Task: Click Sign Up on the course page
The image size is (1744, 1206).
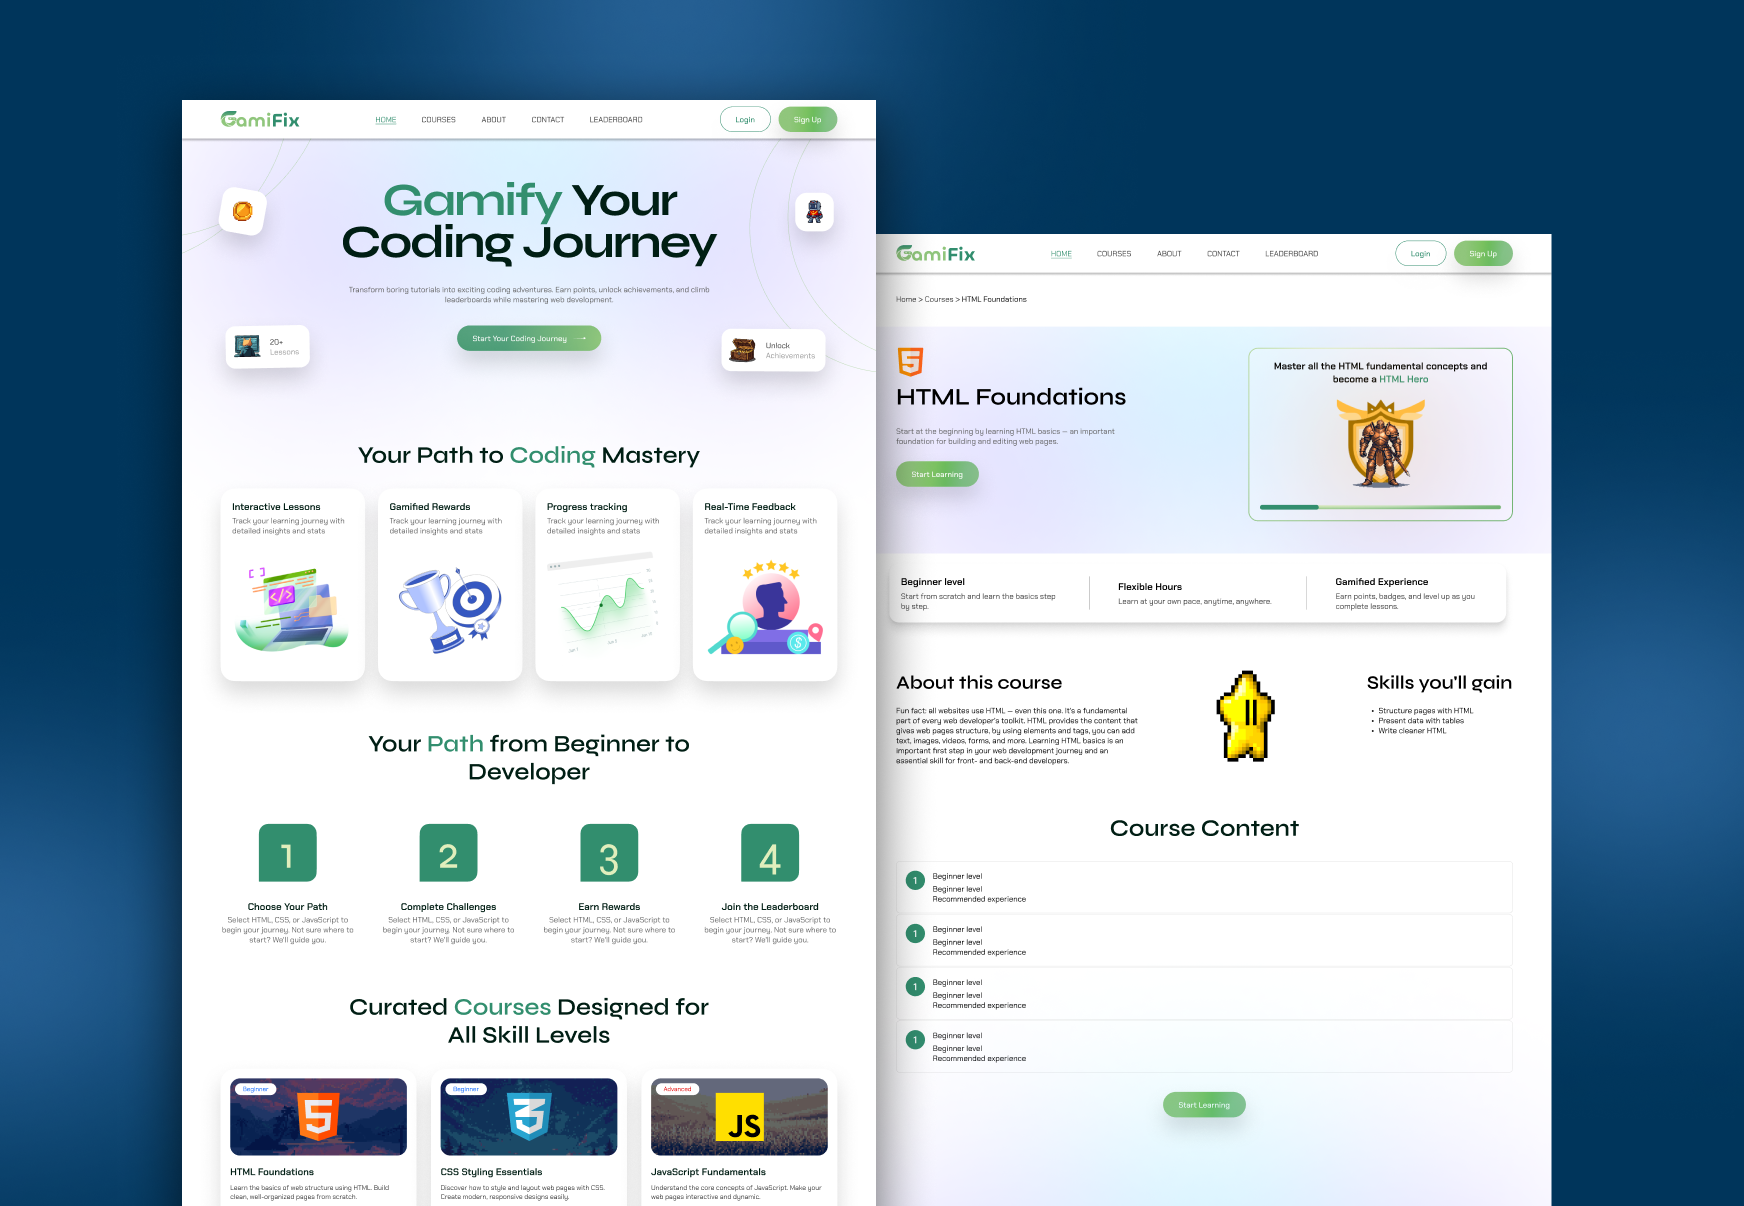Action: point(1483,253)
